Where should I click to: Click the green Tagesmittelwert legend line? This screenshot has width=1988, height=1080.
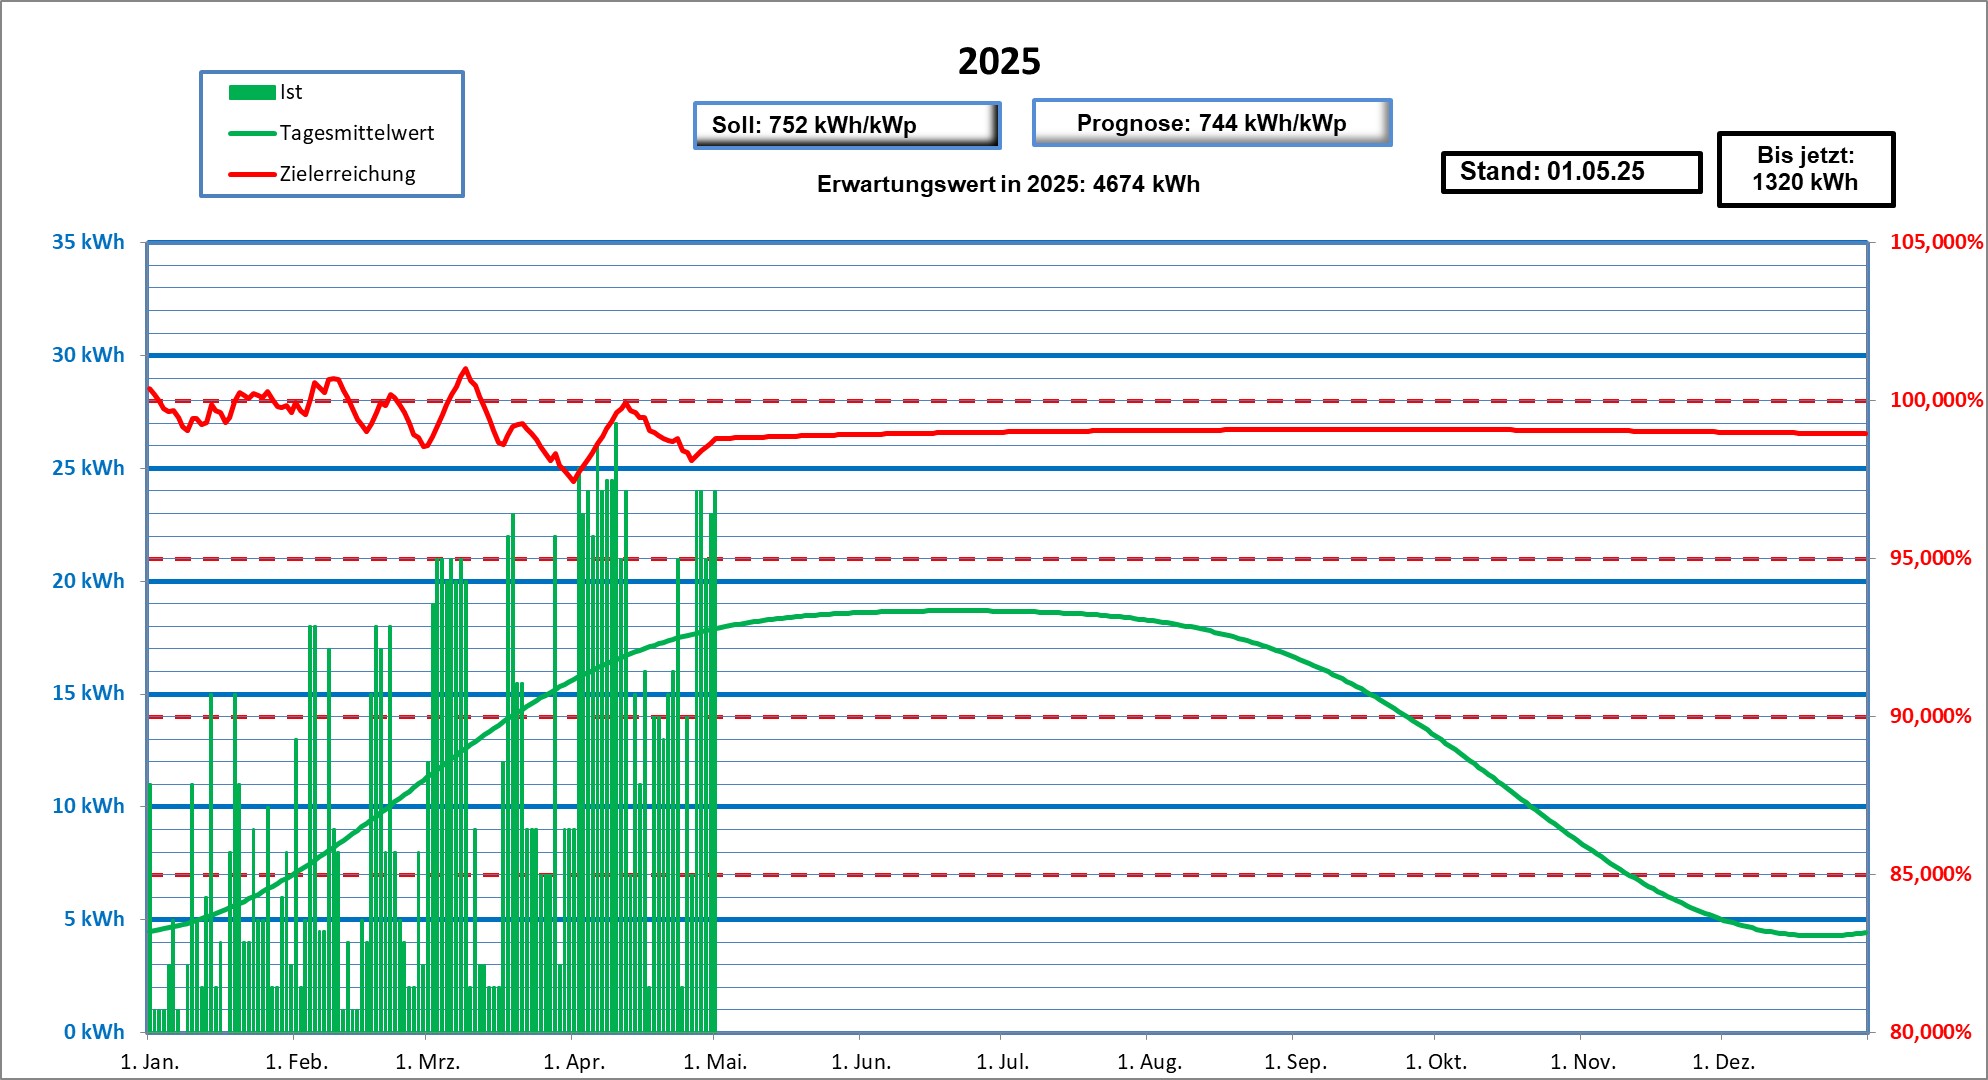[x=252, y=133]
